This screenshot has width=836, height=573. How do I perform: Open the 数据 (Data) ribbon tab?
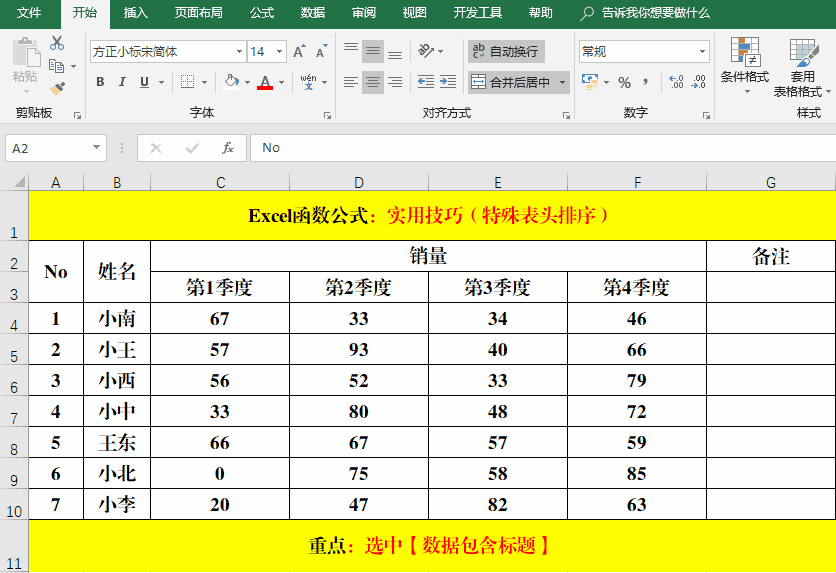[x=313, y=13]
